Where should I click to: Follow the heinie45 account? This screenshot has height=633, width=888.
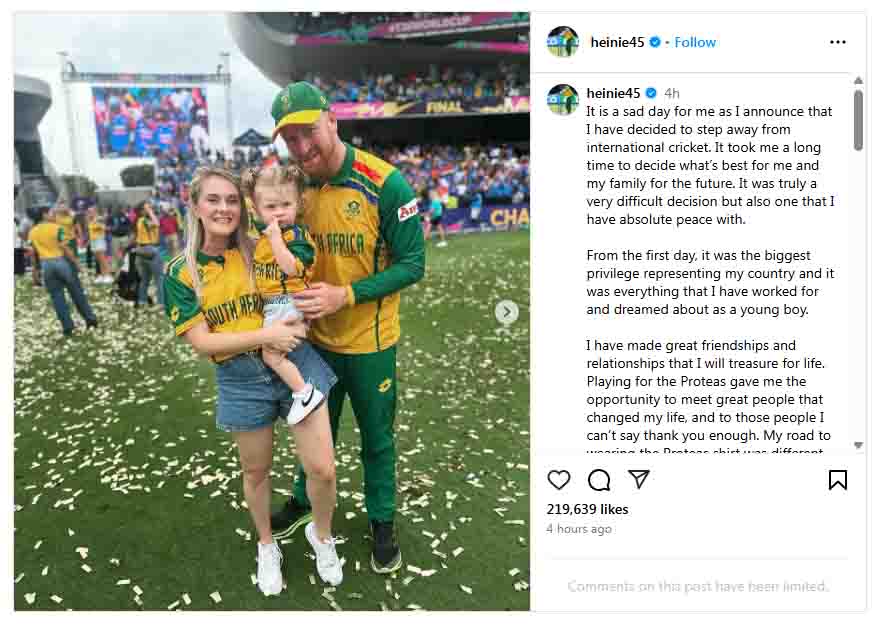[x=695, y=42]
